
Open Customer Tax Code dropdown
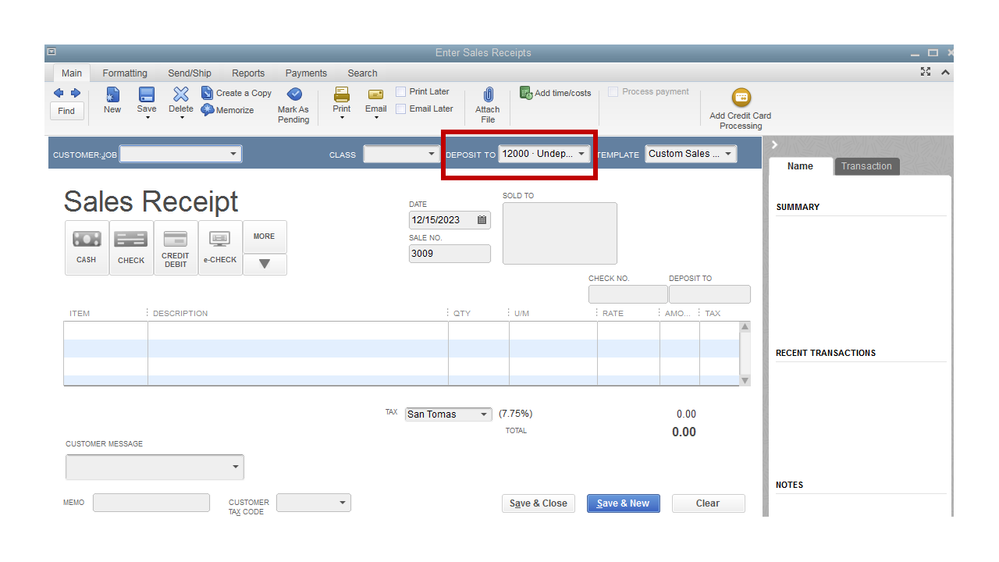pos(342,503)
